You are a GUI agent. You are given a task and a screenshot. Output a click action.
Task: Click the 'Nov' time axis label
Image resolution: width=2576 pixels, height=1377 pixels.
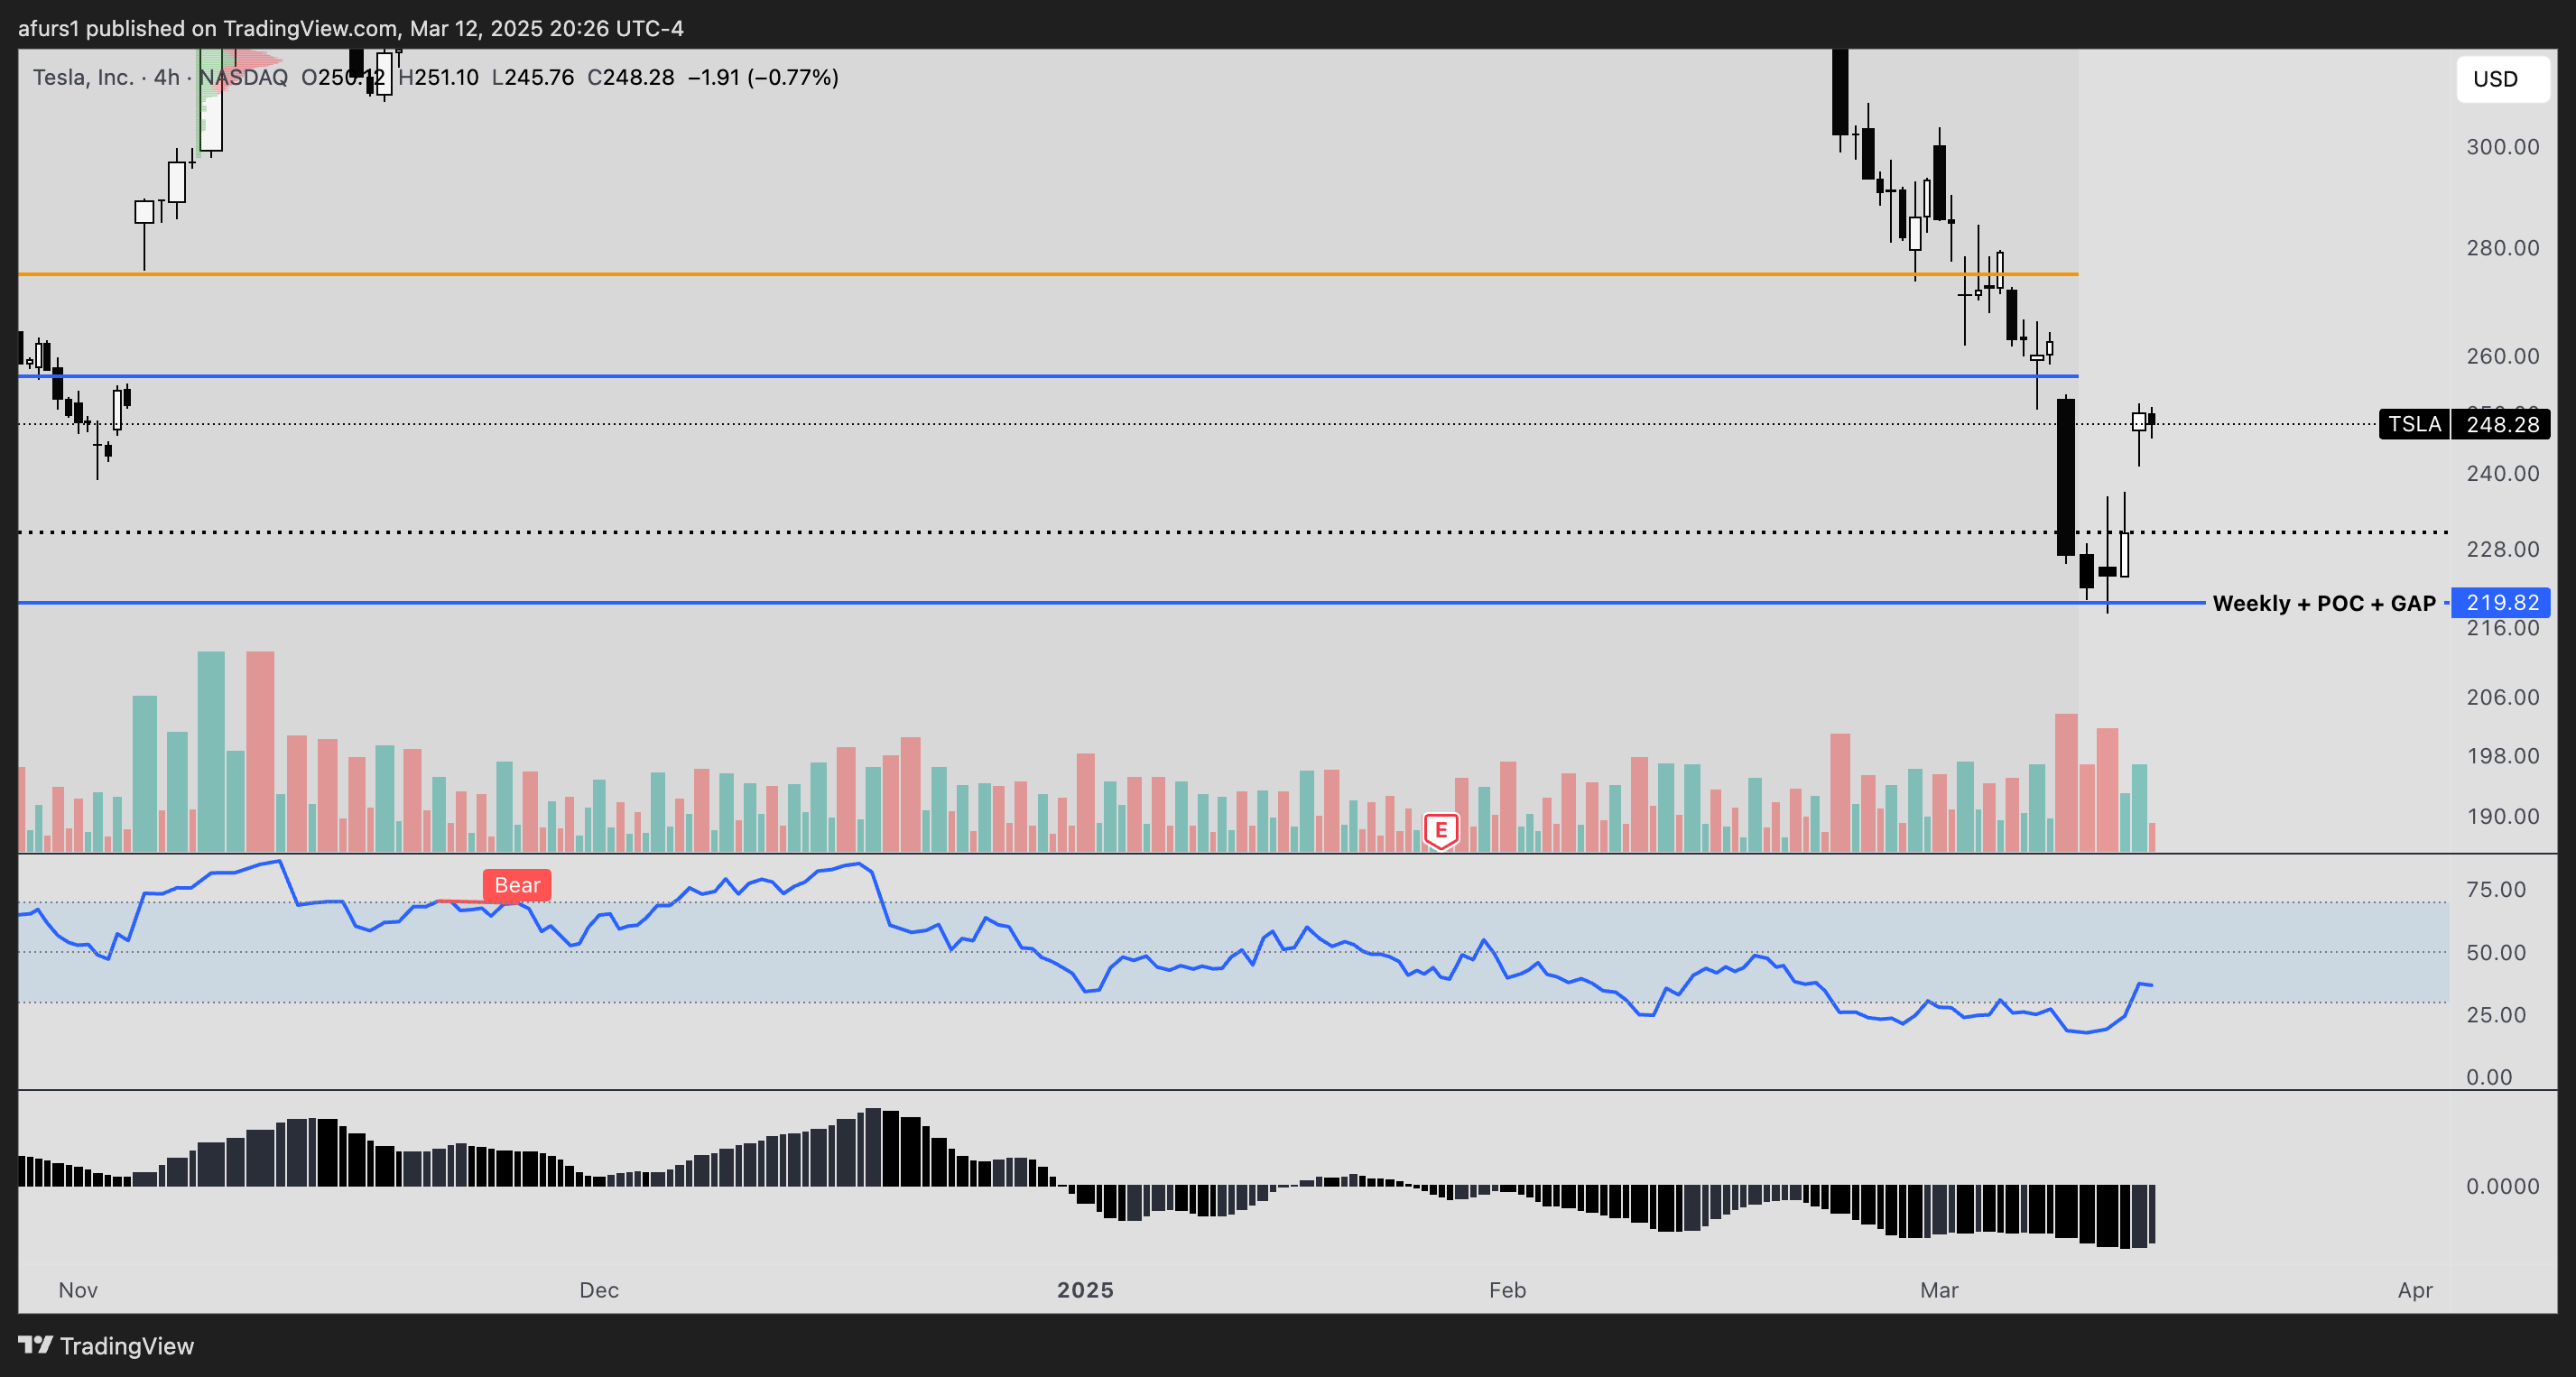(x=78, y=1290)
